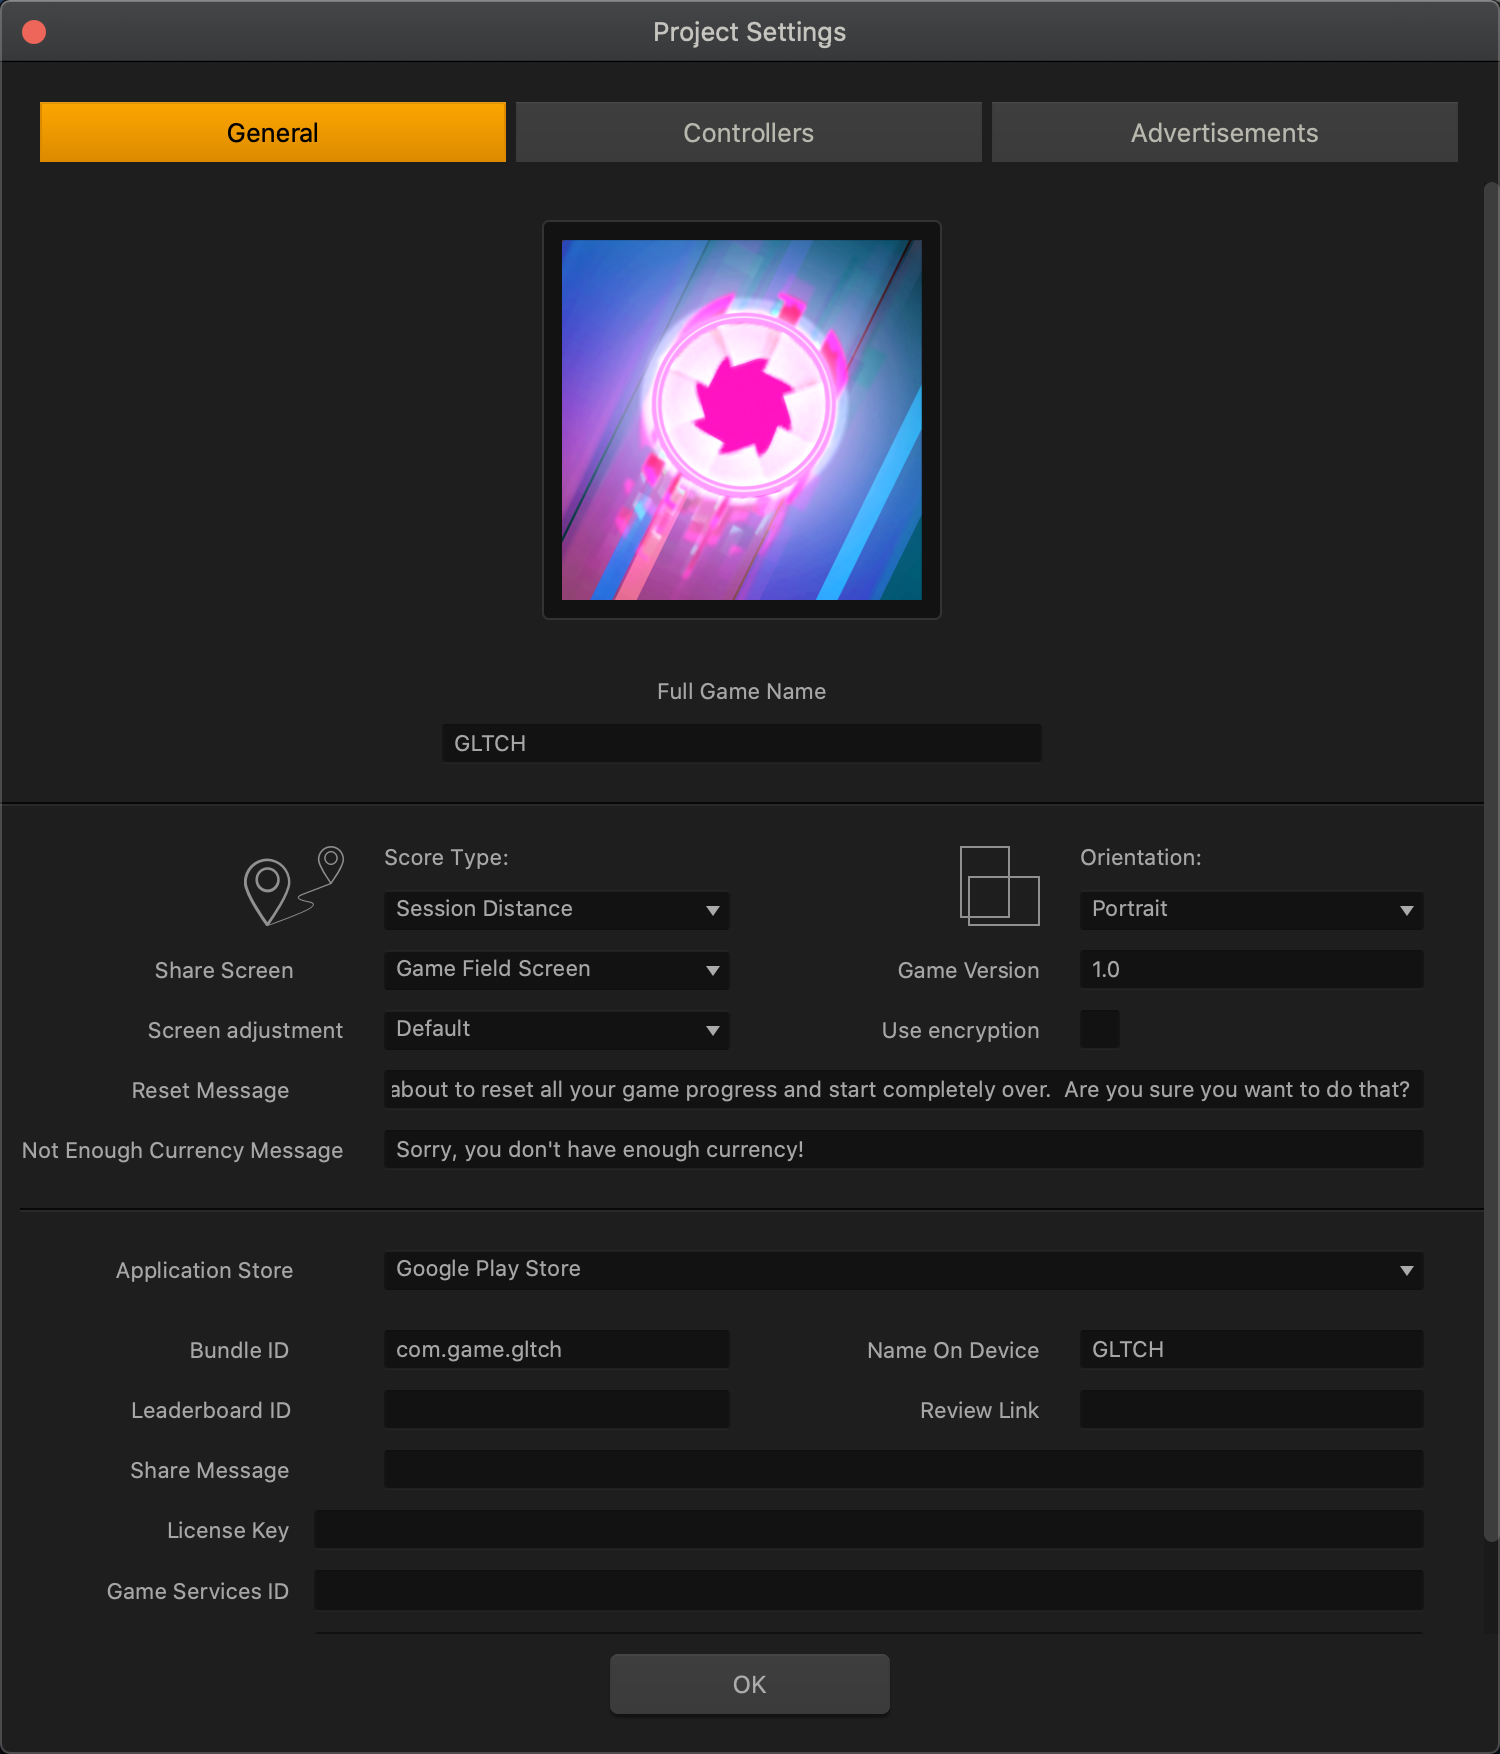Click the 'Full Game Name' label
The image size is (1500, 1754).
[742, 691]
